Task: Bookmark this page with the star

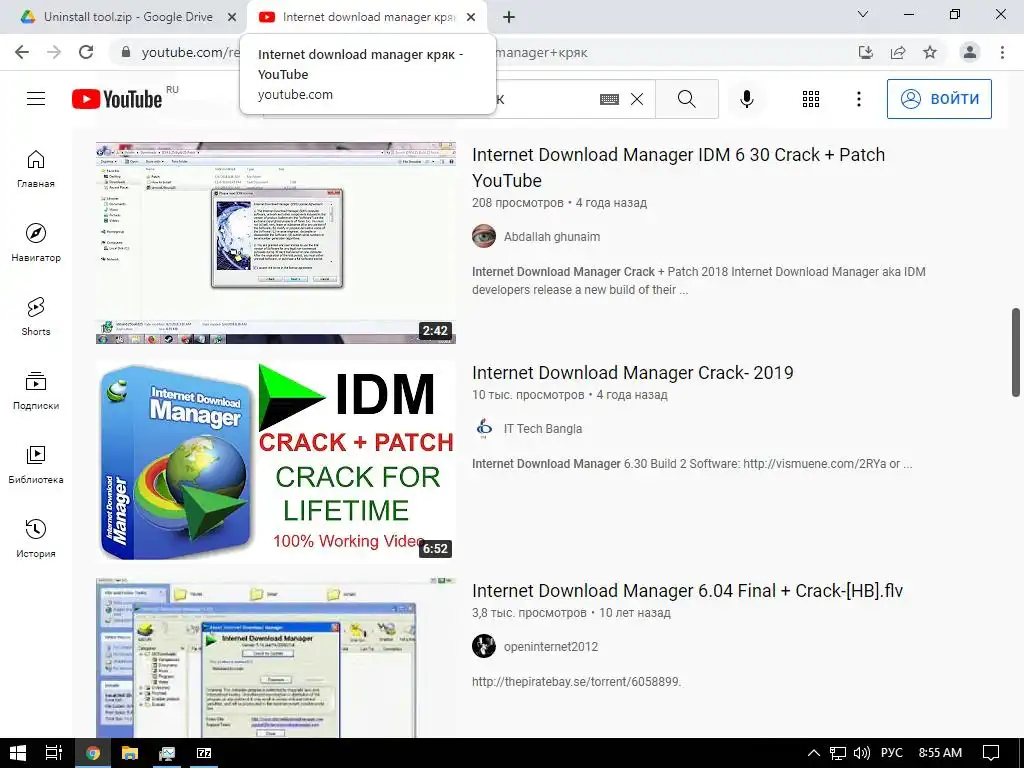Action: [x=930, y=52]
